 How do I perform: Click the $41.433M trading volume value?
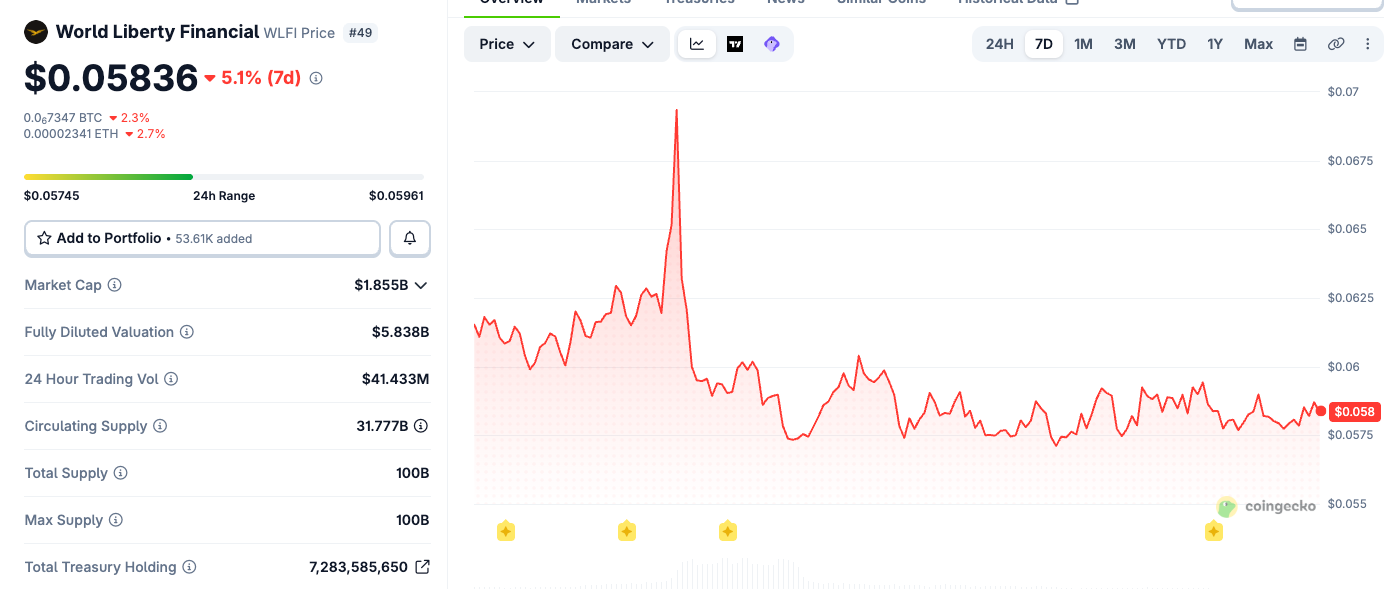[395, 379]
